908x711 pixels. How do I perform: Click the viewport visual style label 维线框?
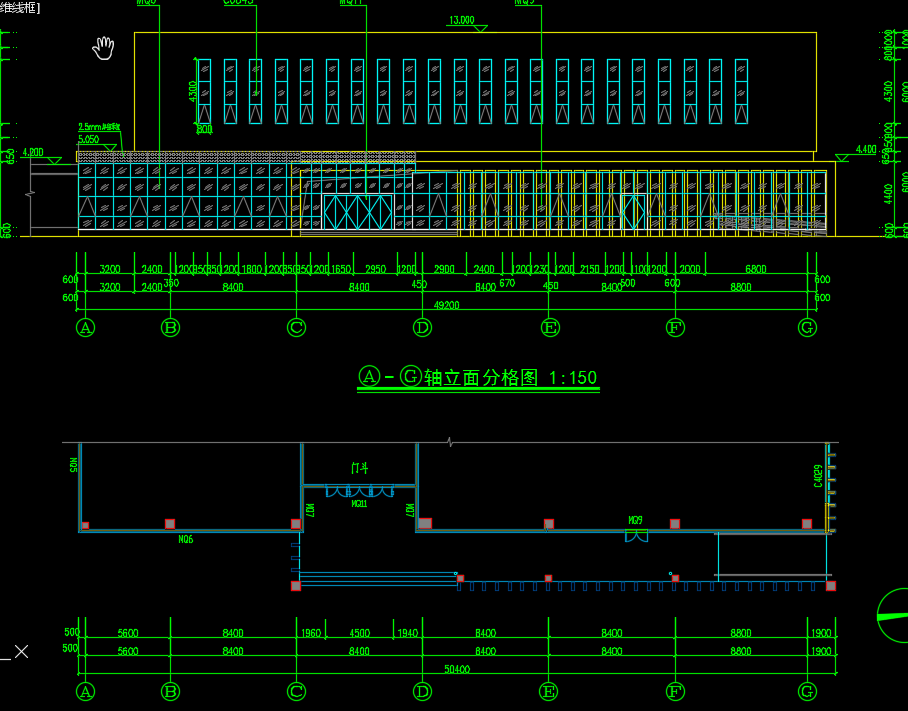[20, 9]
